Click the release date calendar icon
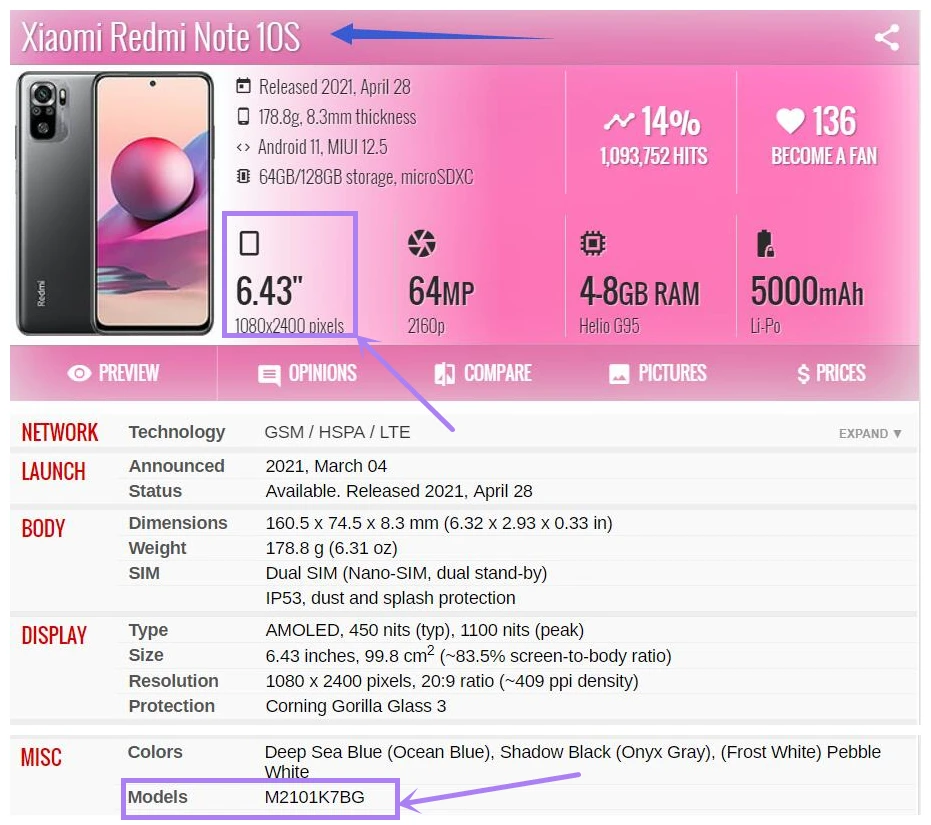Screen dimensions: 931x825 243,86
